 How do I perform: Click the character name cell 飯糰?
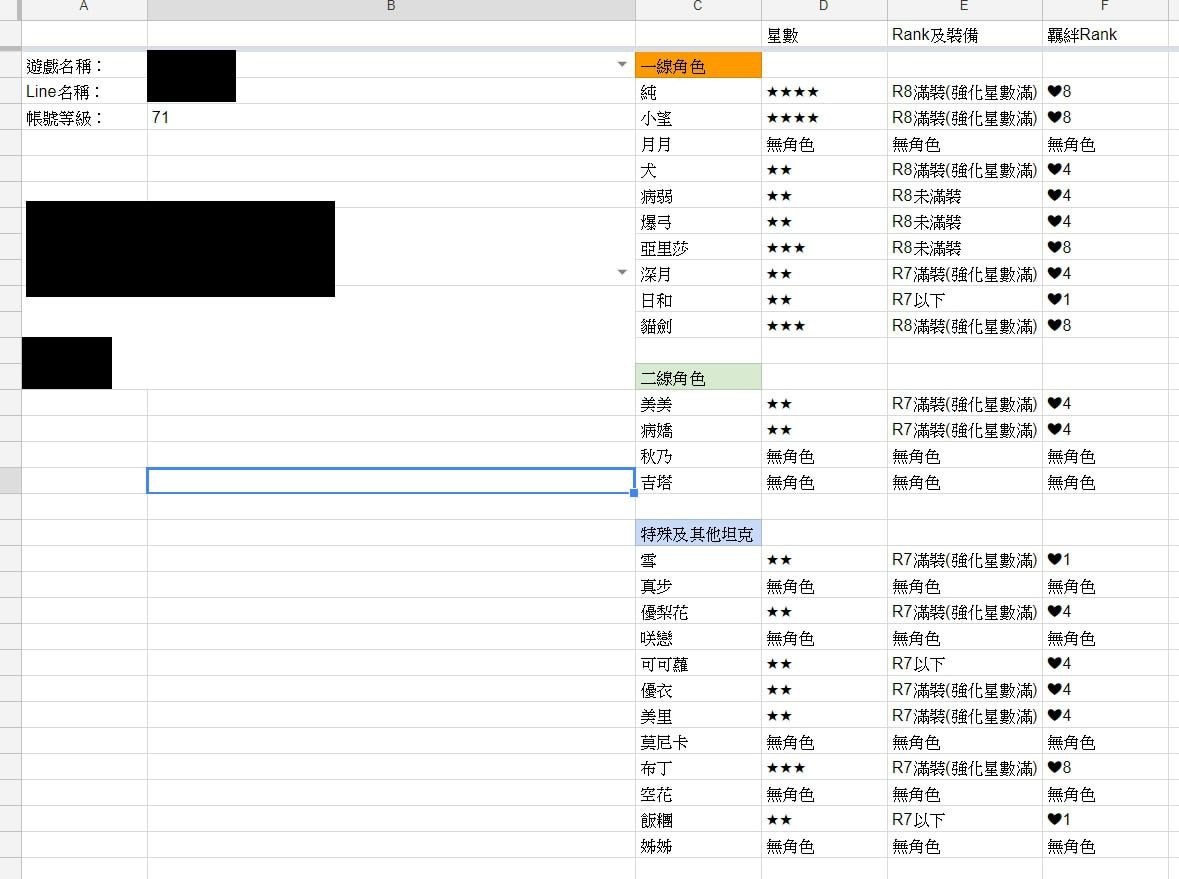pyautogui.click(x=699, y=820)
